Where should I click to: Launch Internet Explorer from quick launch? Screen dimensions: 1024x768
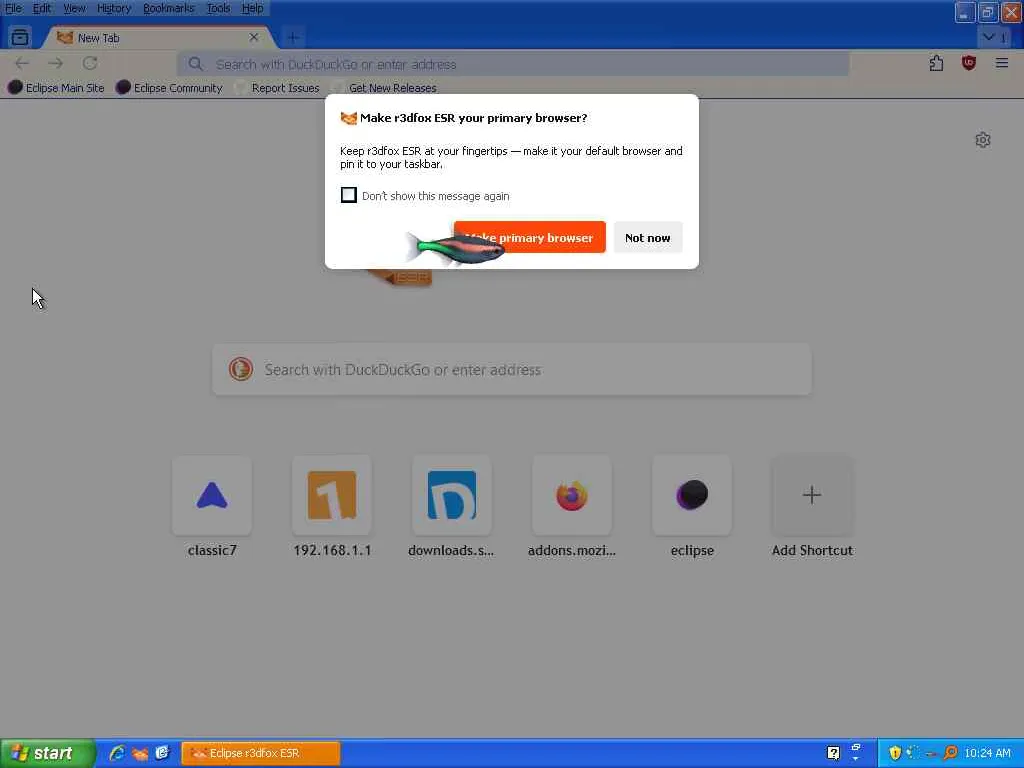[117, 753]
